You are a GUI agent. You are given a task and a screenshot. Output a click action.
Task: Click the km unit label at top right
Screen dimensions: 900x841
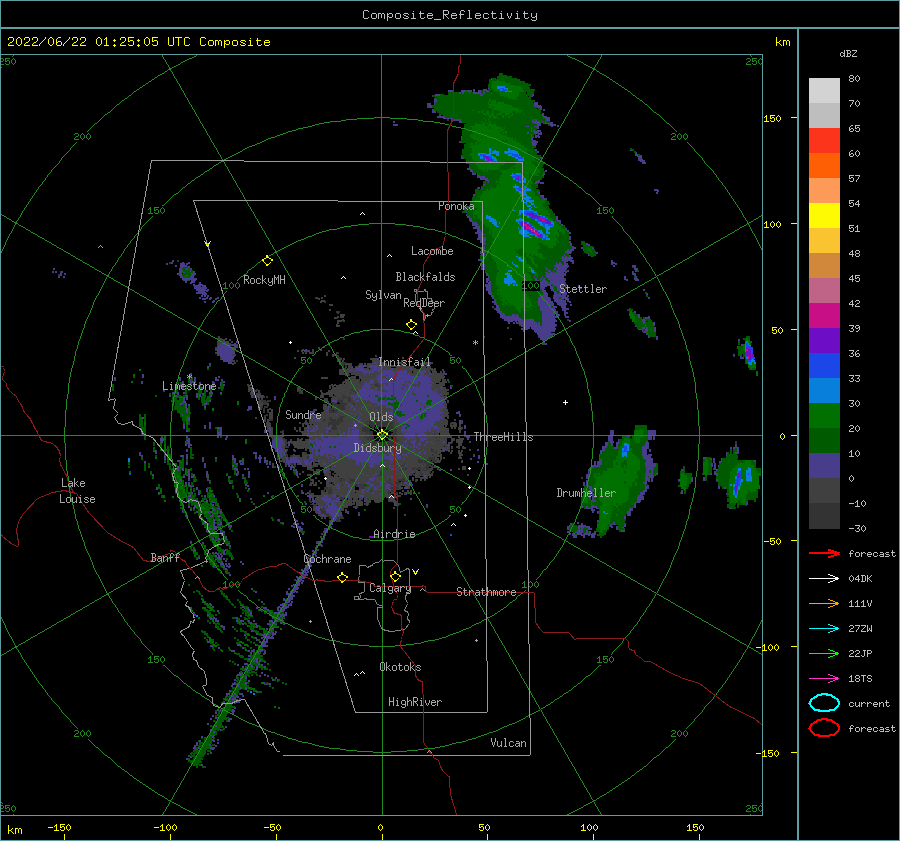(782, 42)
